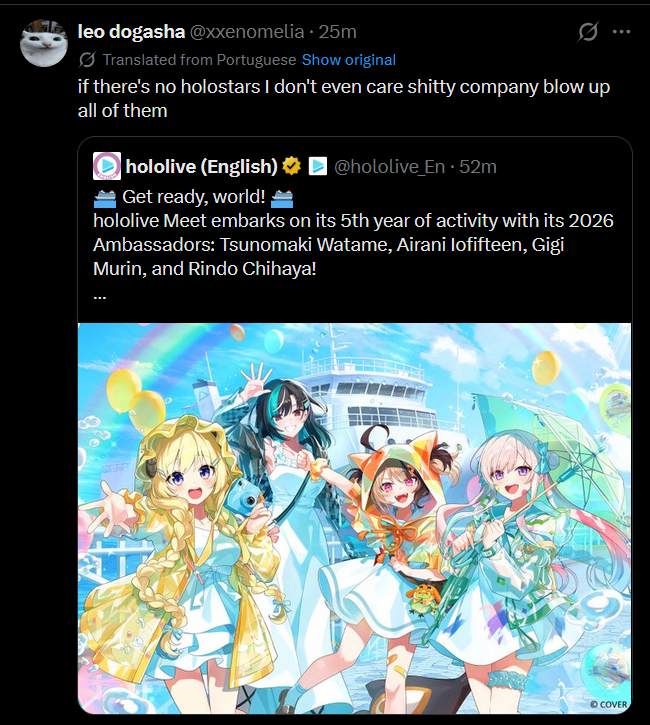Click the translation icon beside 'Translated from Portuguese'
Image resolution: width=650 pixels, height=725 pixels.
pos(87,60)
